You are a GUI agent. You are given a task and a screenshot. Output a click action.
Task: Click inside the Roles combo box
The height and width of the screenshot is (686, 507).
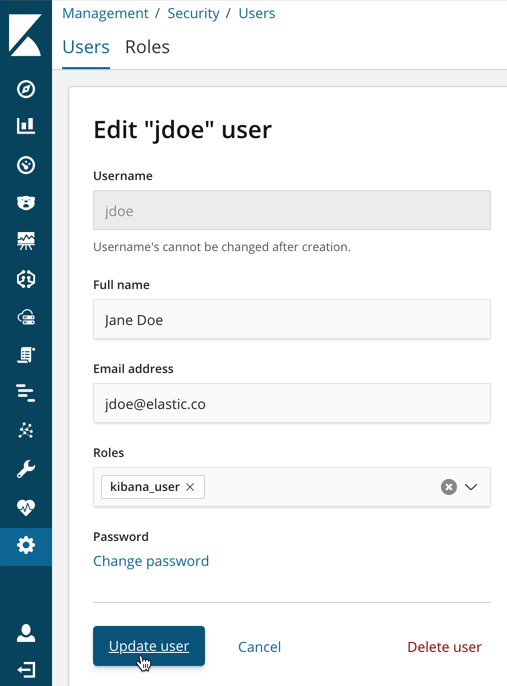point(292,487)
